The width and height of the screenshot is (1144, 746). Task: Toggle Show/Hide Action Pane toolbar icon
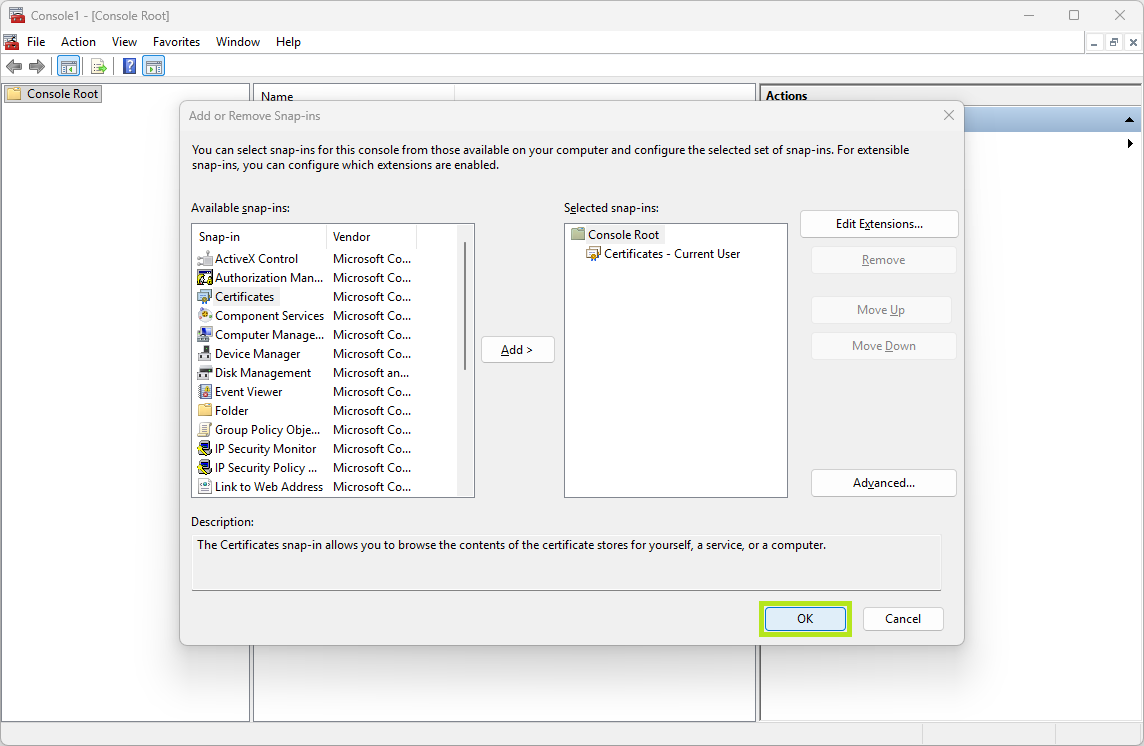(x=154, y=66)
